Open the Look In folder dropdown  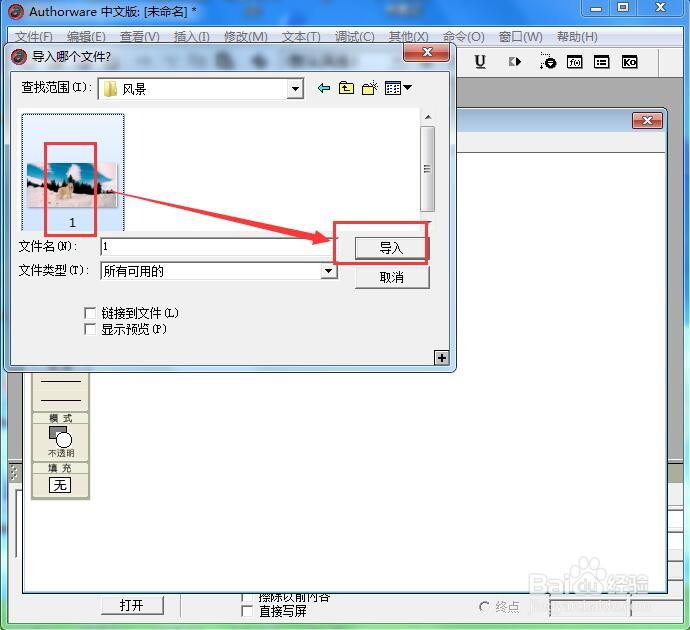coord(295,89)
